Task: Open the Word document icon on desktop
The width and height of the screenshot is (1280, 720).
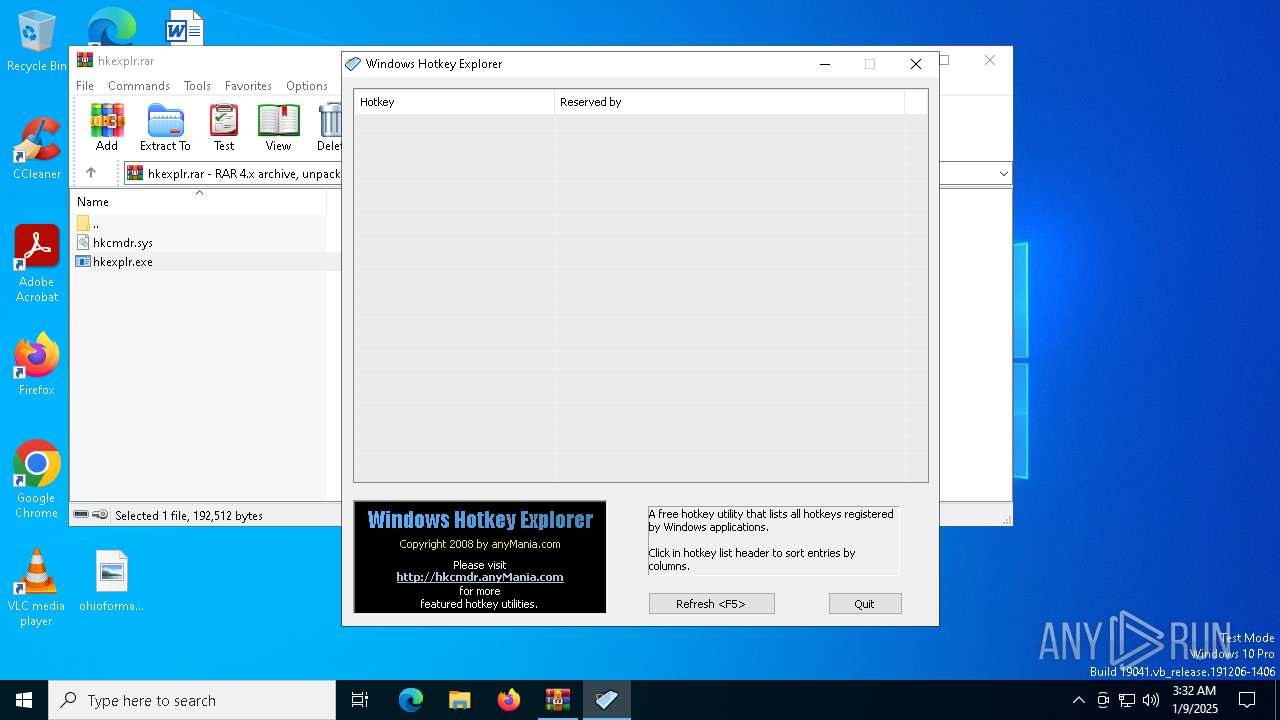Action: (x=184, y=28)
